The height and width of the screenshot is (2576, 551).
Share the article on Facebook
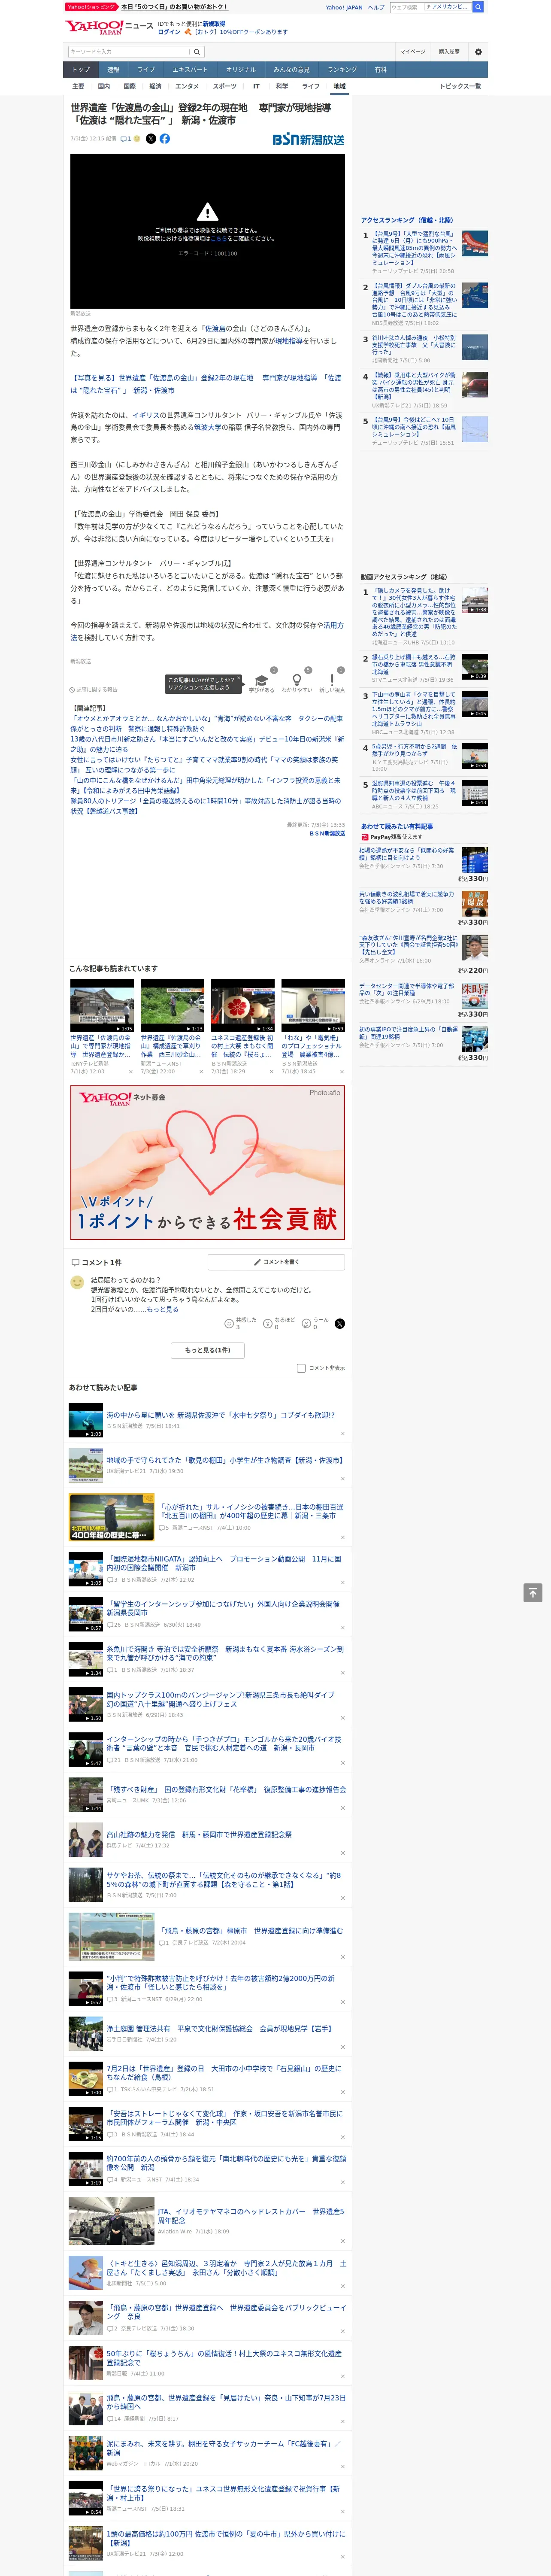[x=165, y=139]
